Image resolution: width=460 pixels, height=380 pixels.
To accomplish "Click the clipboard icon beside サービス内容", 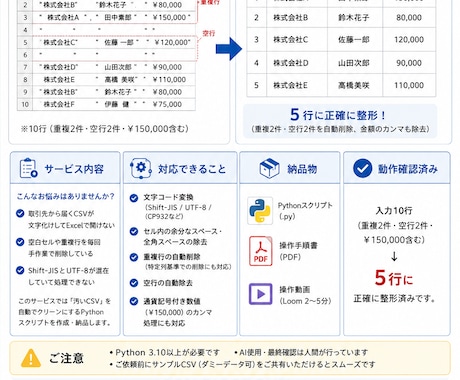I will pos(28,168).
